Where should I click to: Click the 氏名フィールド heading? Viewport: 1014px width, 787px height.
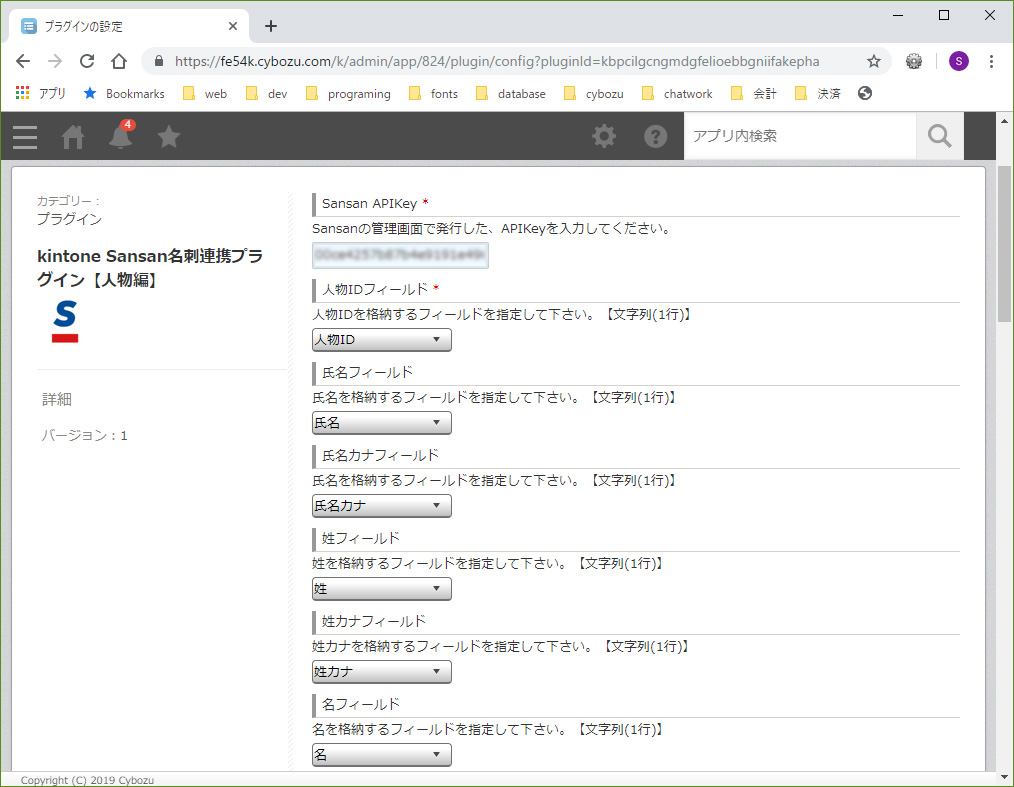click(x=367, y=372)
